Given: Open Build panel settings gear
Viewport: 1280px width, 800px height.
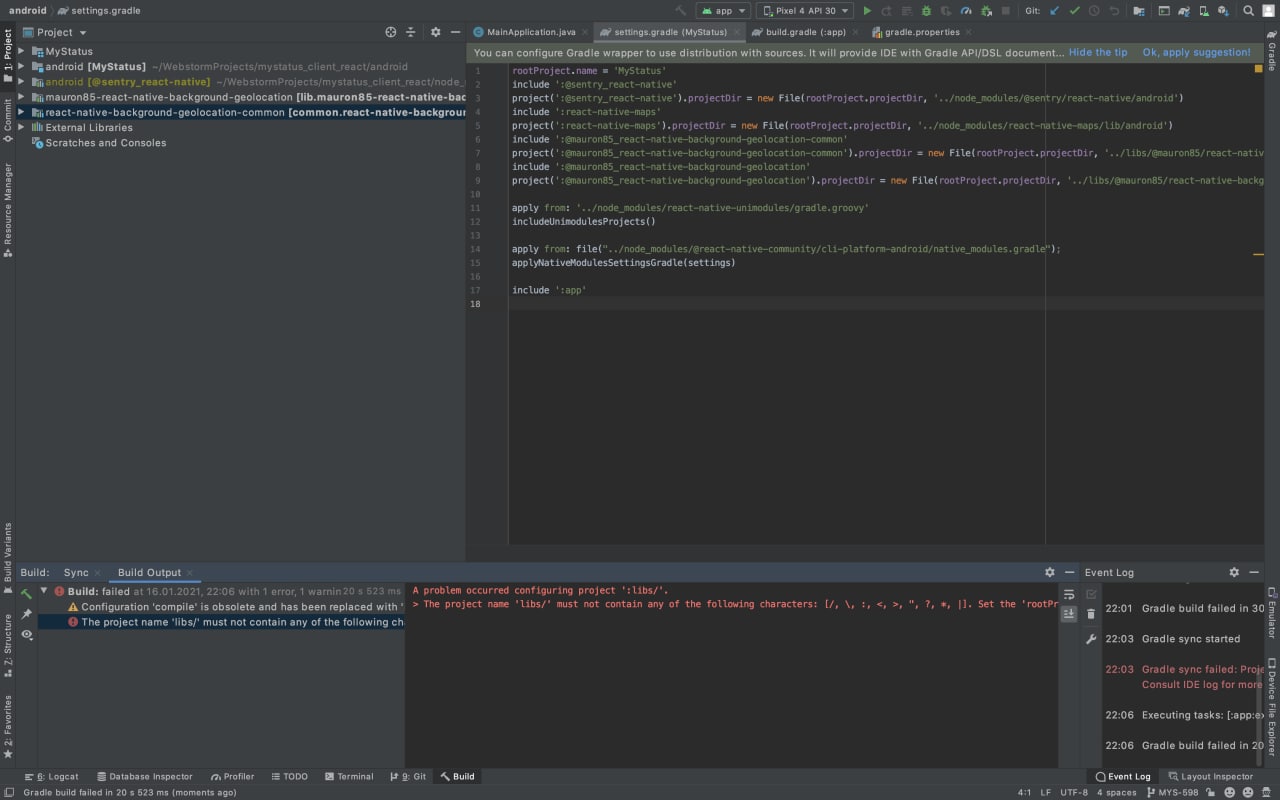Looking at the screenshot, I should [1049, 572].
